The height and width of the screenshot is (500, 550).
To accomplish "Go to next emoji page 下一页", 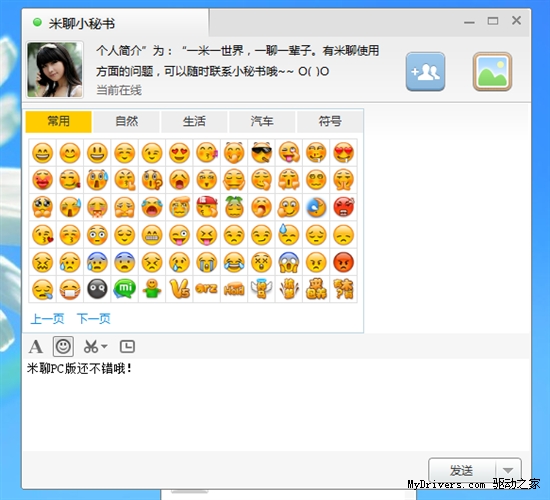I will pos(94,319).
